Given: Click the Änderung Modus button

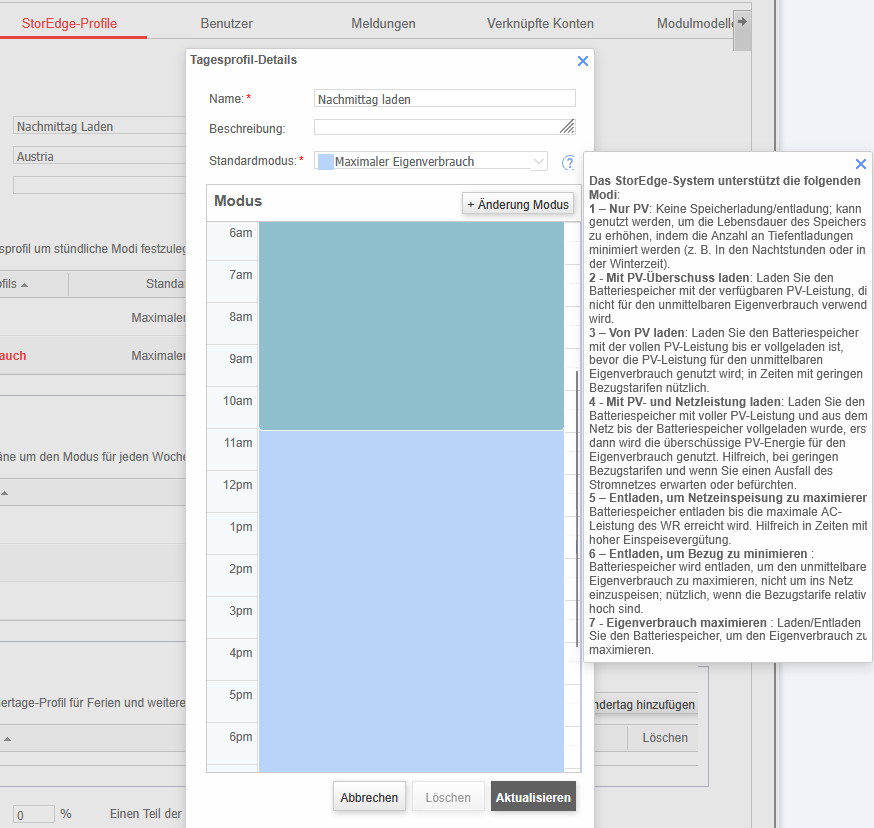Looking at the screenshot, I should pyautogui.click(x=518, y=204).
